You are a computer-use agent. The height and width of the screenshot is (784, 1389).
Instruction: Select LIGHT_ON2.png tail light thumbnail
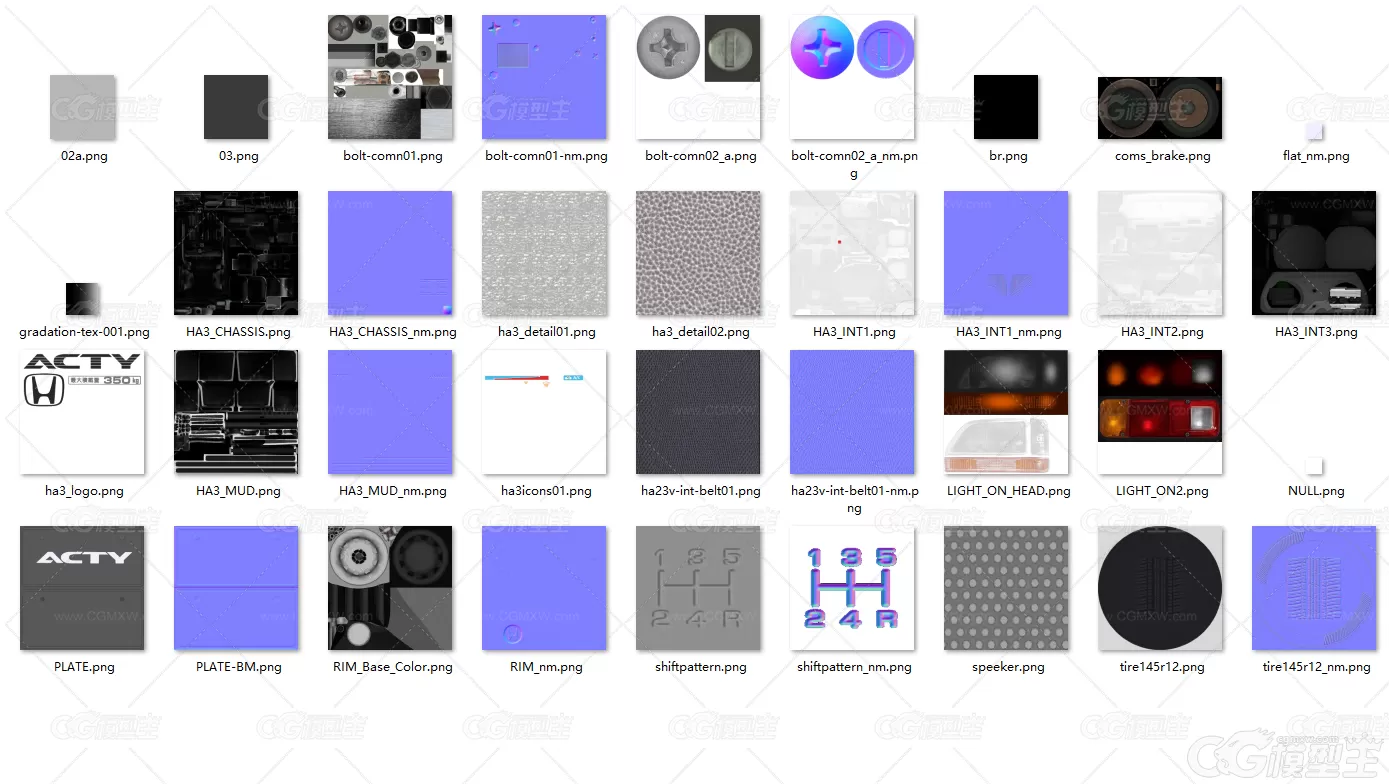coord(1160,412)
